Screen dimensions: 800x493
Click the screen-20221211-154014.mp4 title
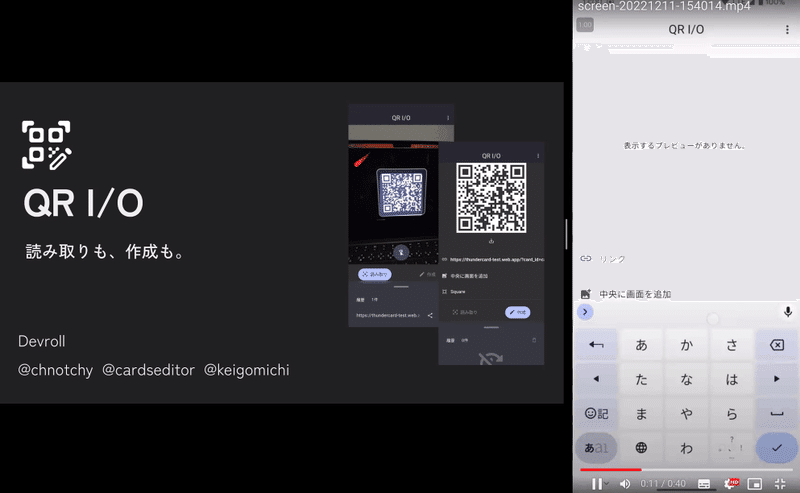click(x=664, y=6)
